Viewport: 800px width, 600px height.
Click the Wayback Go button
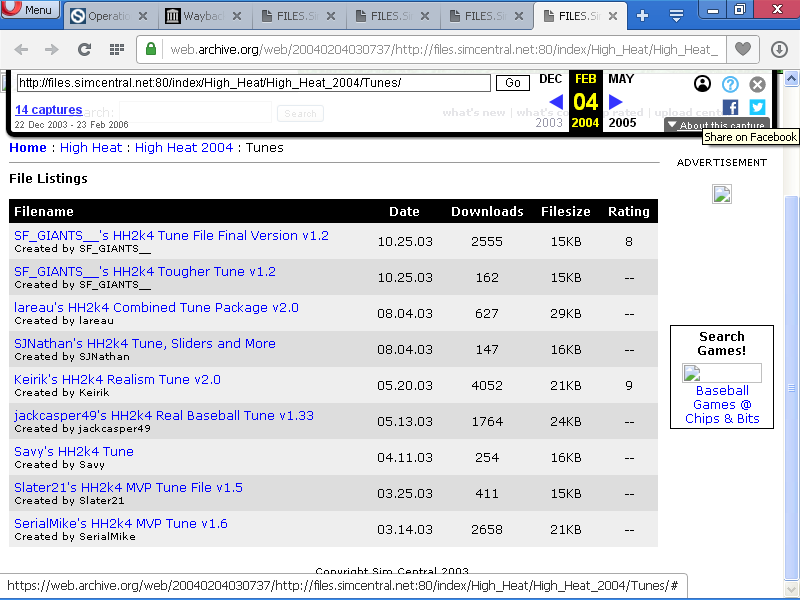(513, 83)
